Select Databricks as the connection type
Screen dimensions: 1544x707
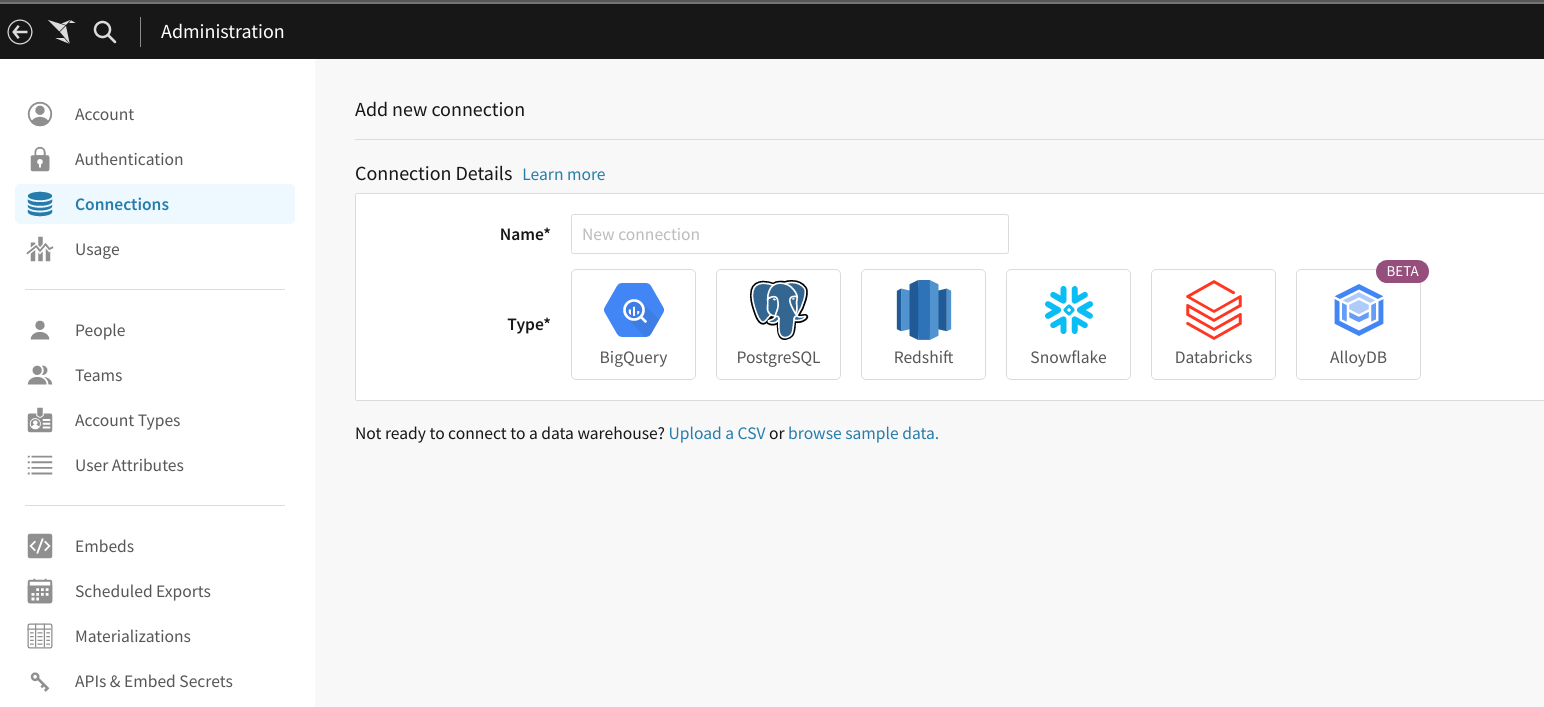[x=1213, y=323]
